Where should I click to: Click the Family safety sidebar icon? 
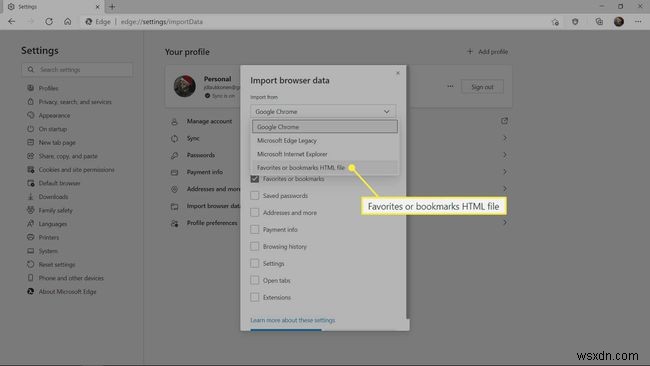pos(30,210)
